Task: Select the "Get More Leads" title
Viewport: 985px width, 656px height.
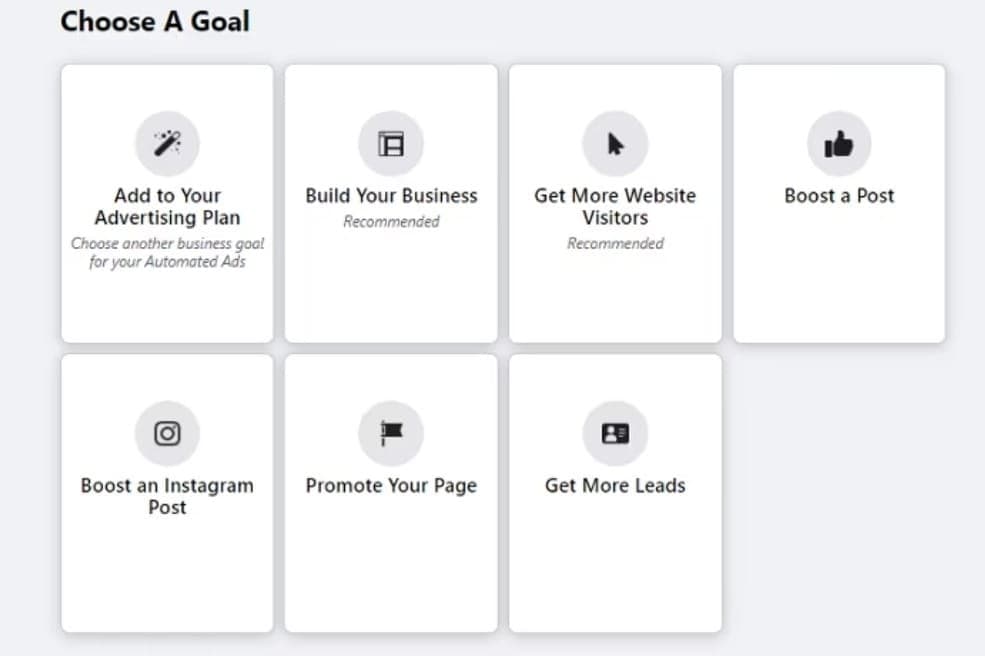Action: [x=615, y=486]
